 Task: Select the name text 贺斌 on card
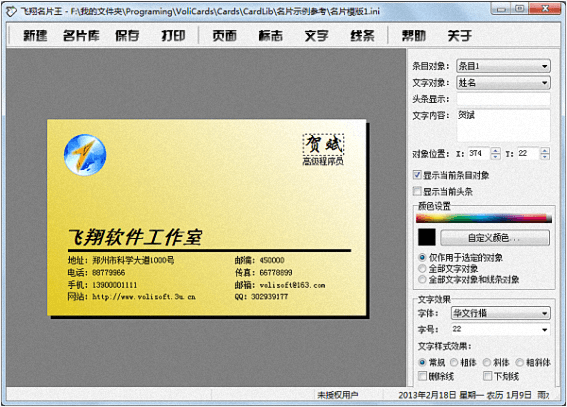coord(323,145)
